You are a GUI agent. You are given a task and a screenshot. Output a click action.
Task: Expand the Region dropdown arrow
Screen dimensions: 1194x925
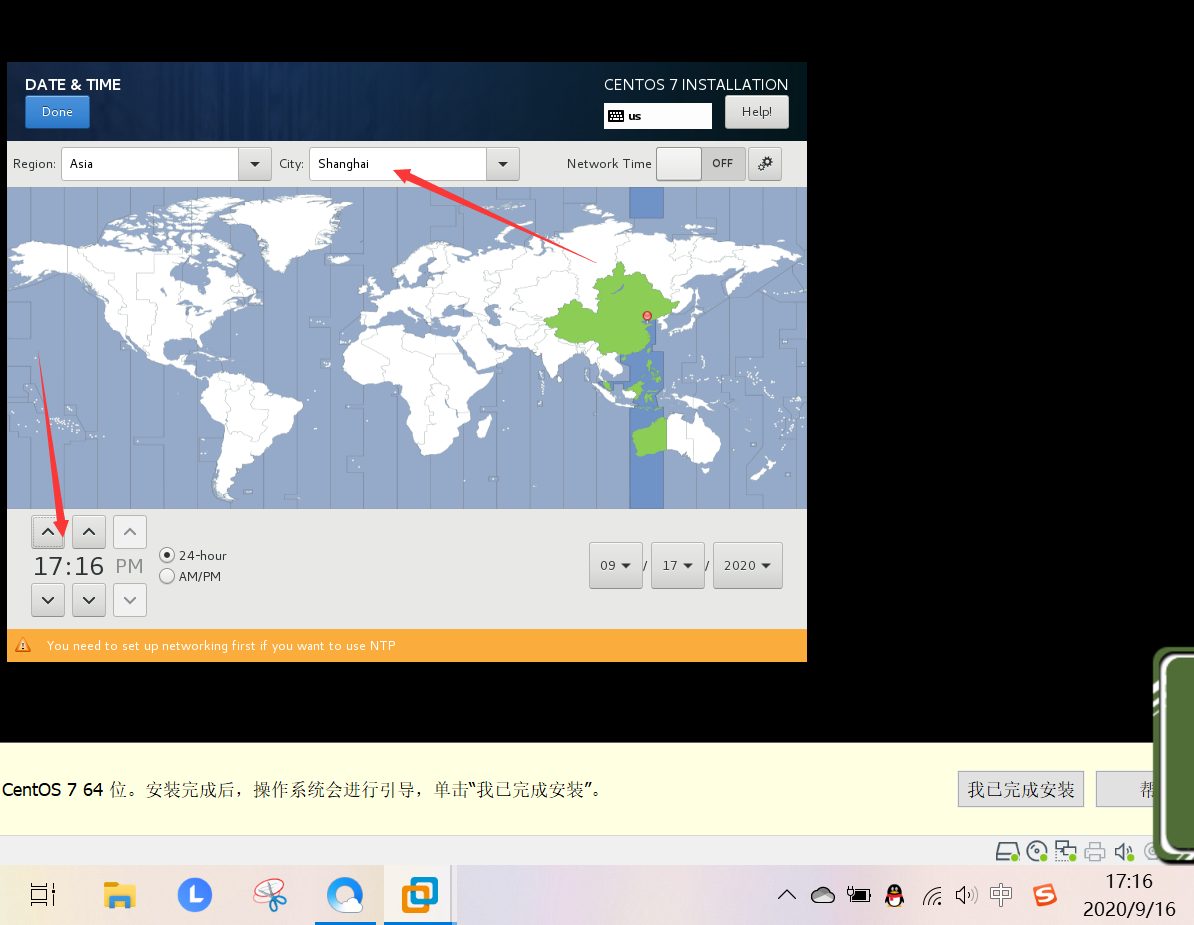pyautogui.click(x=255, y=164)
